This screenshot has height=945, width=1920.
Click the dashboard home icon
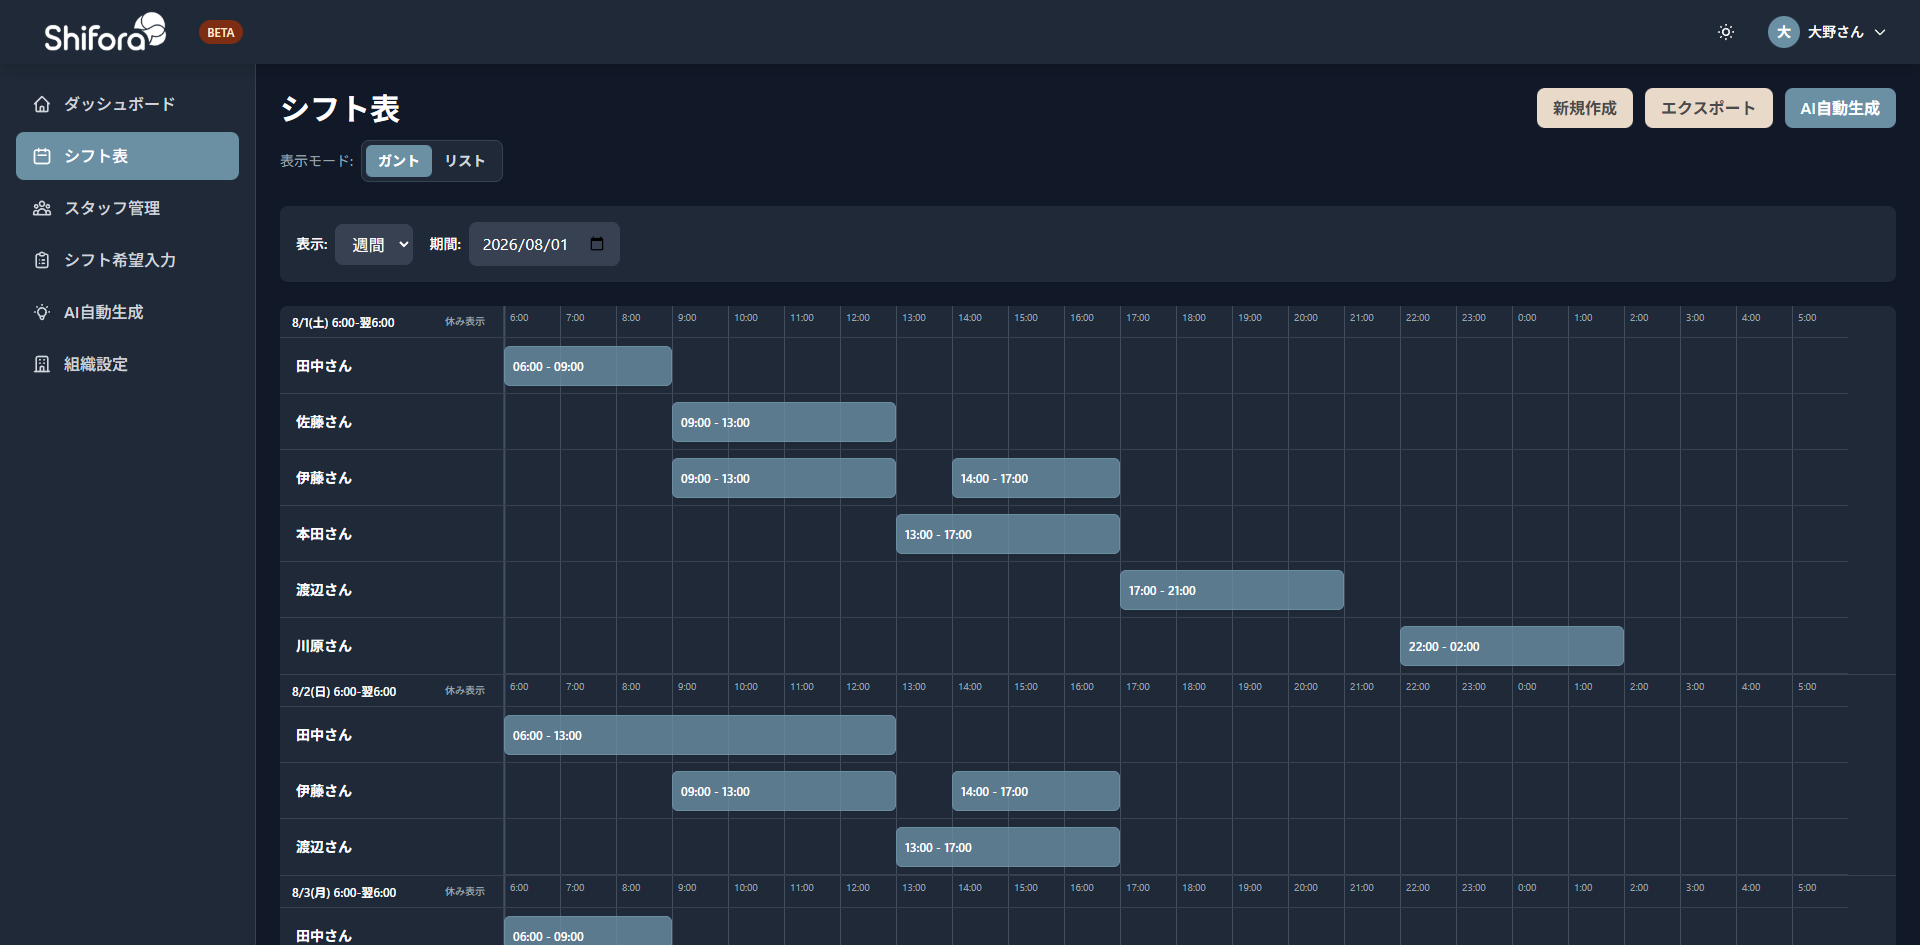42,104
